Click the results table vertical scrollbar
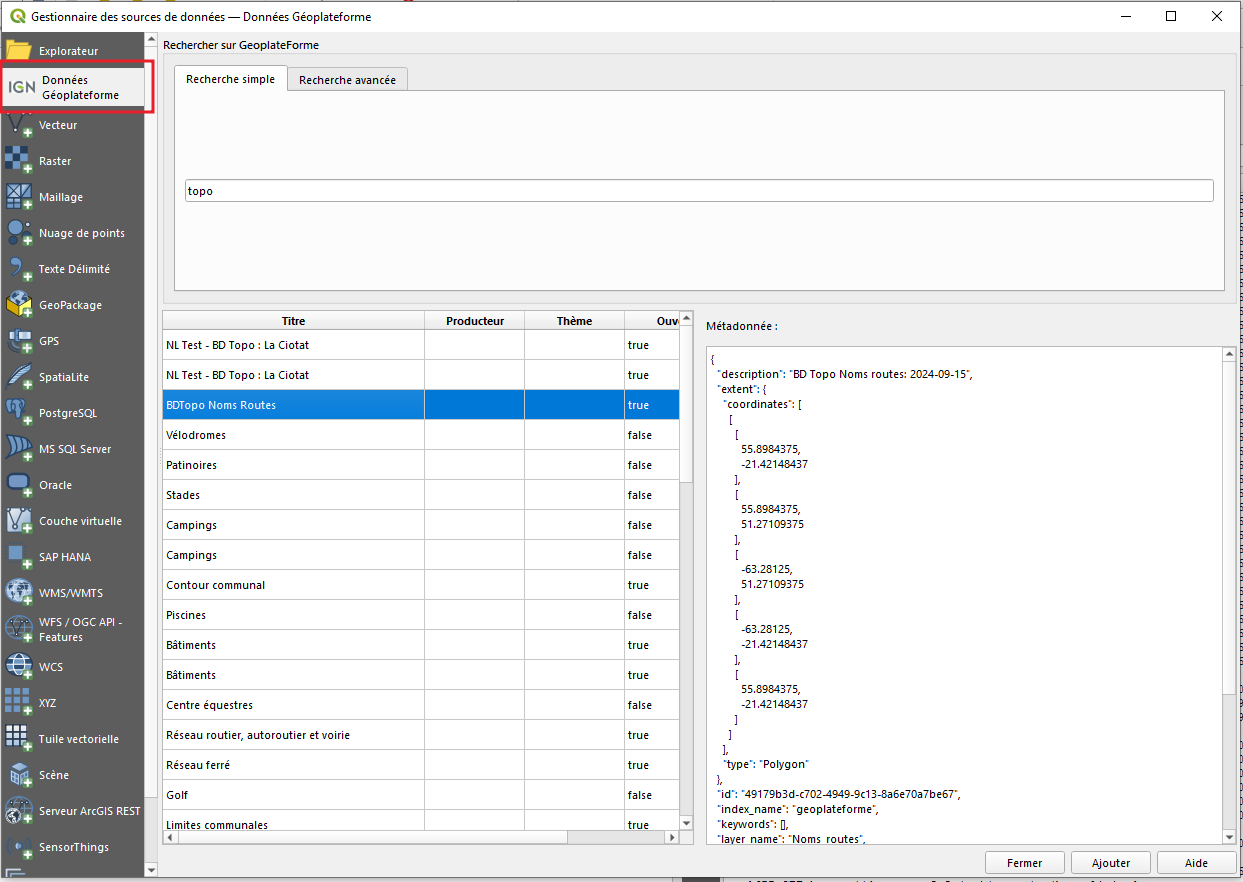 click(x=686, y=405)
